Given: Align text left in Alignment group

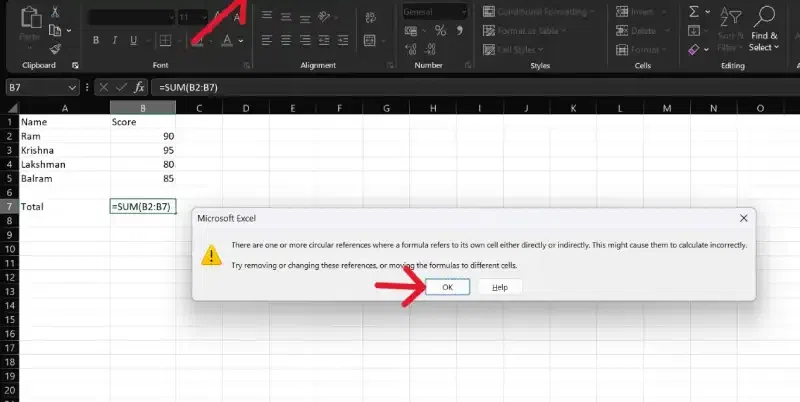Looking at the screenshot, I should click(x=266, y=40).
